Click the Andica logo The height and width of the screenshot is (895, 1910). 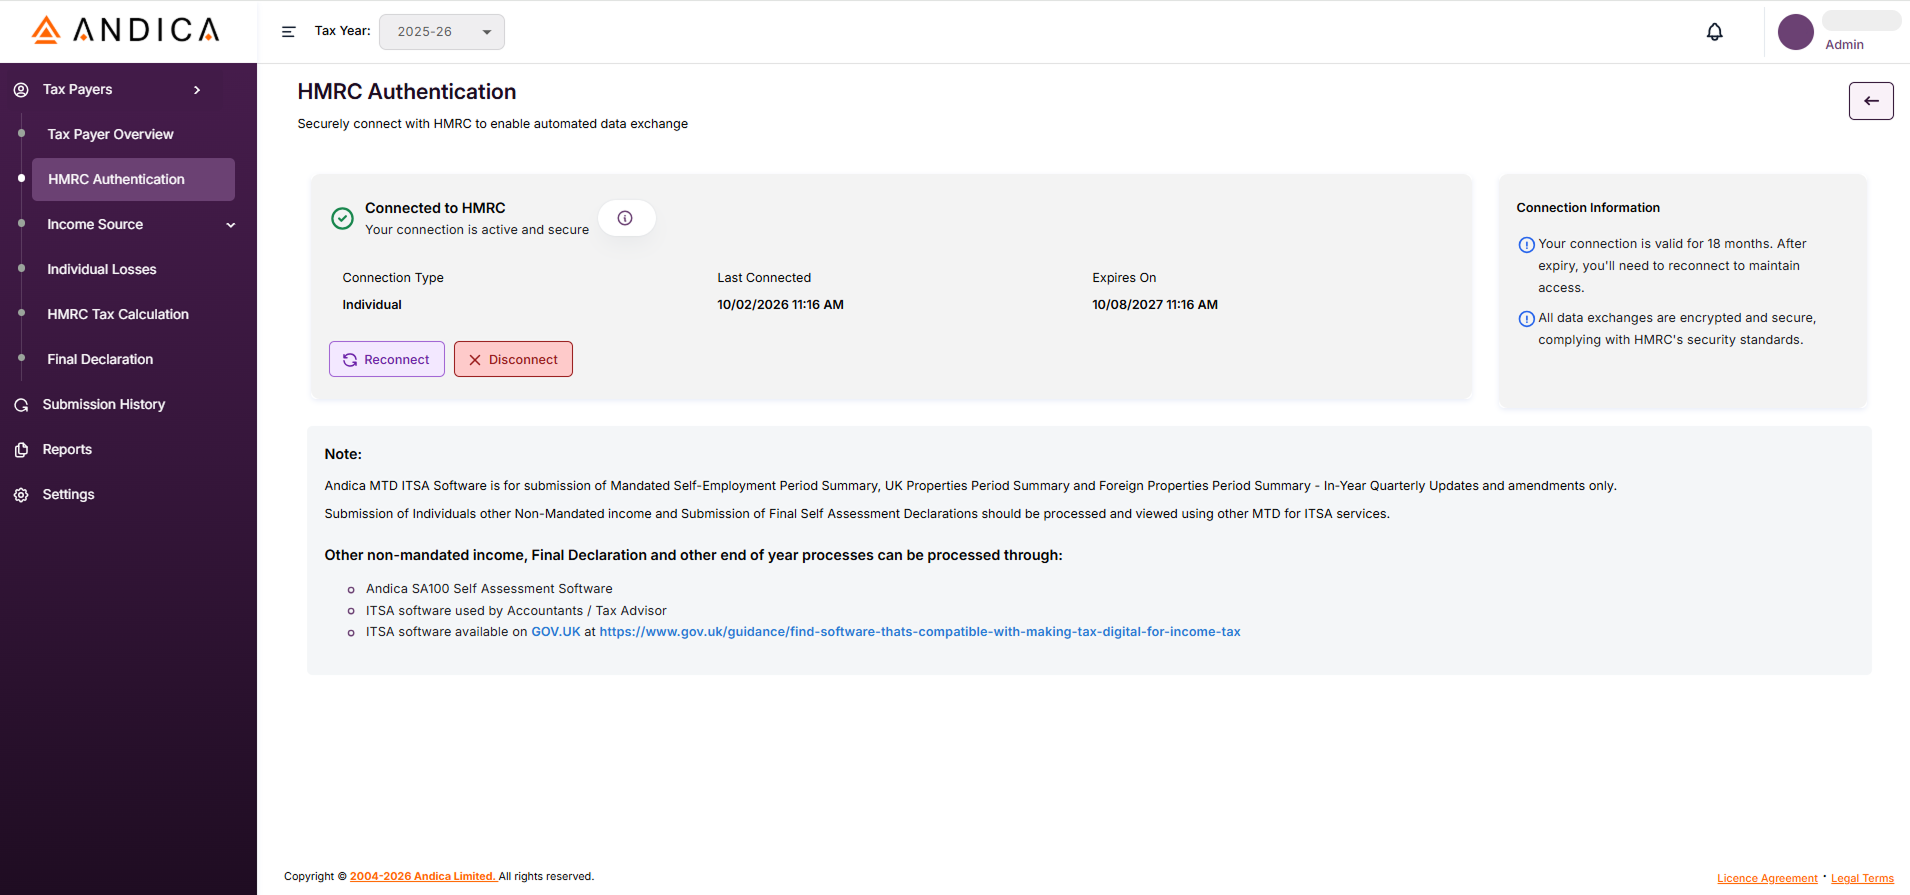[126, 30]
